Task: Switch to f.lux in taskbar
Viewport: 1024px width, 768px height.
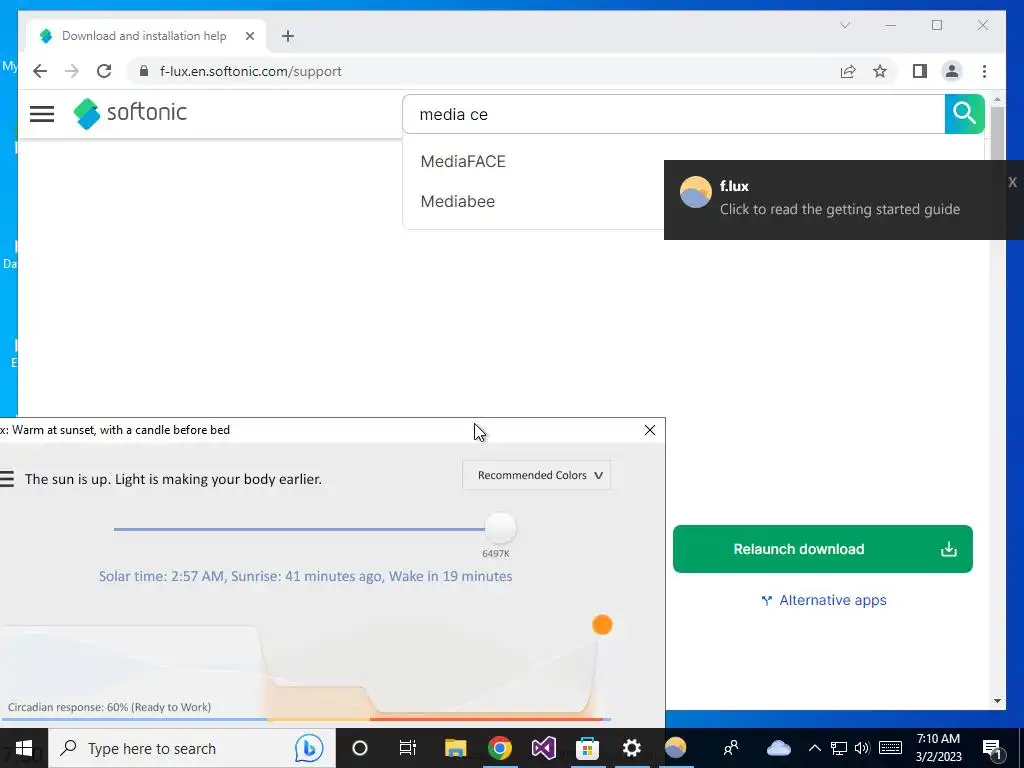Action: (675, 748)
